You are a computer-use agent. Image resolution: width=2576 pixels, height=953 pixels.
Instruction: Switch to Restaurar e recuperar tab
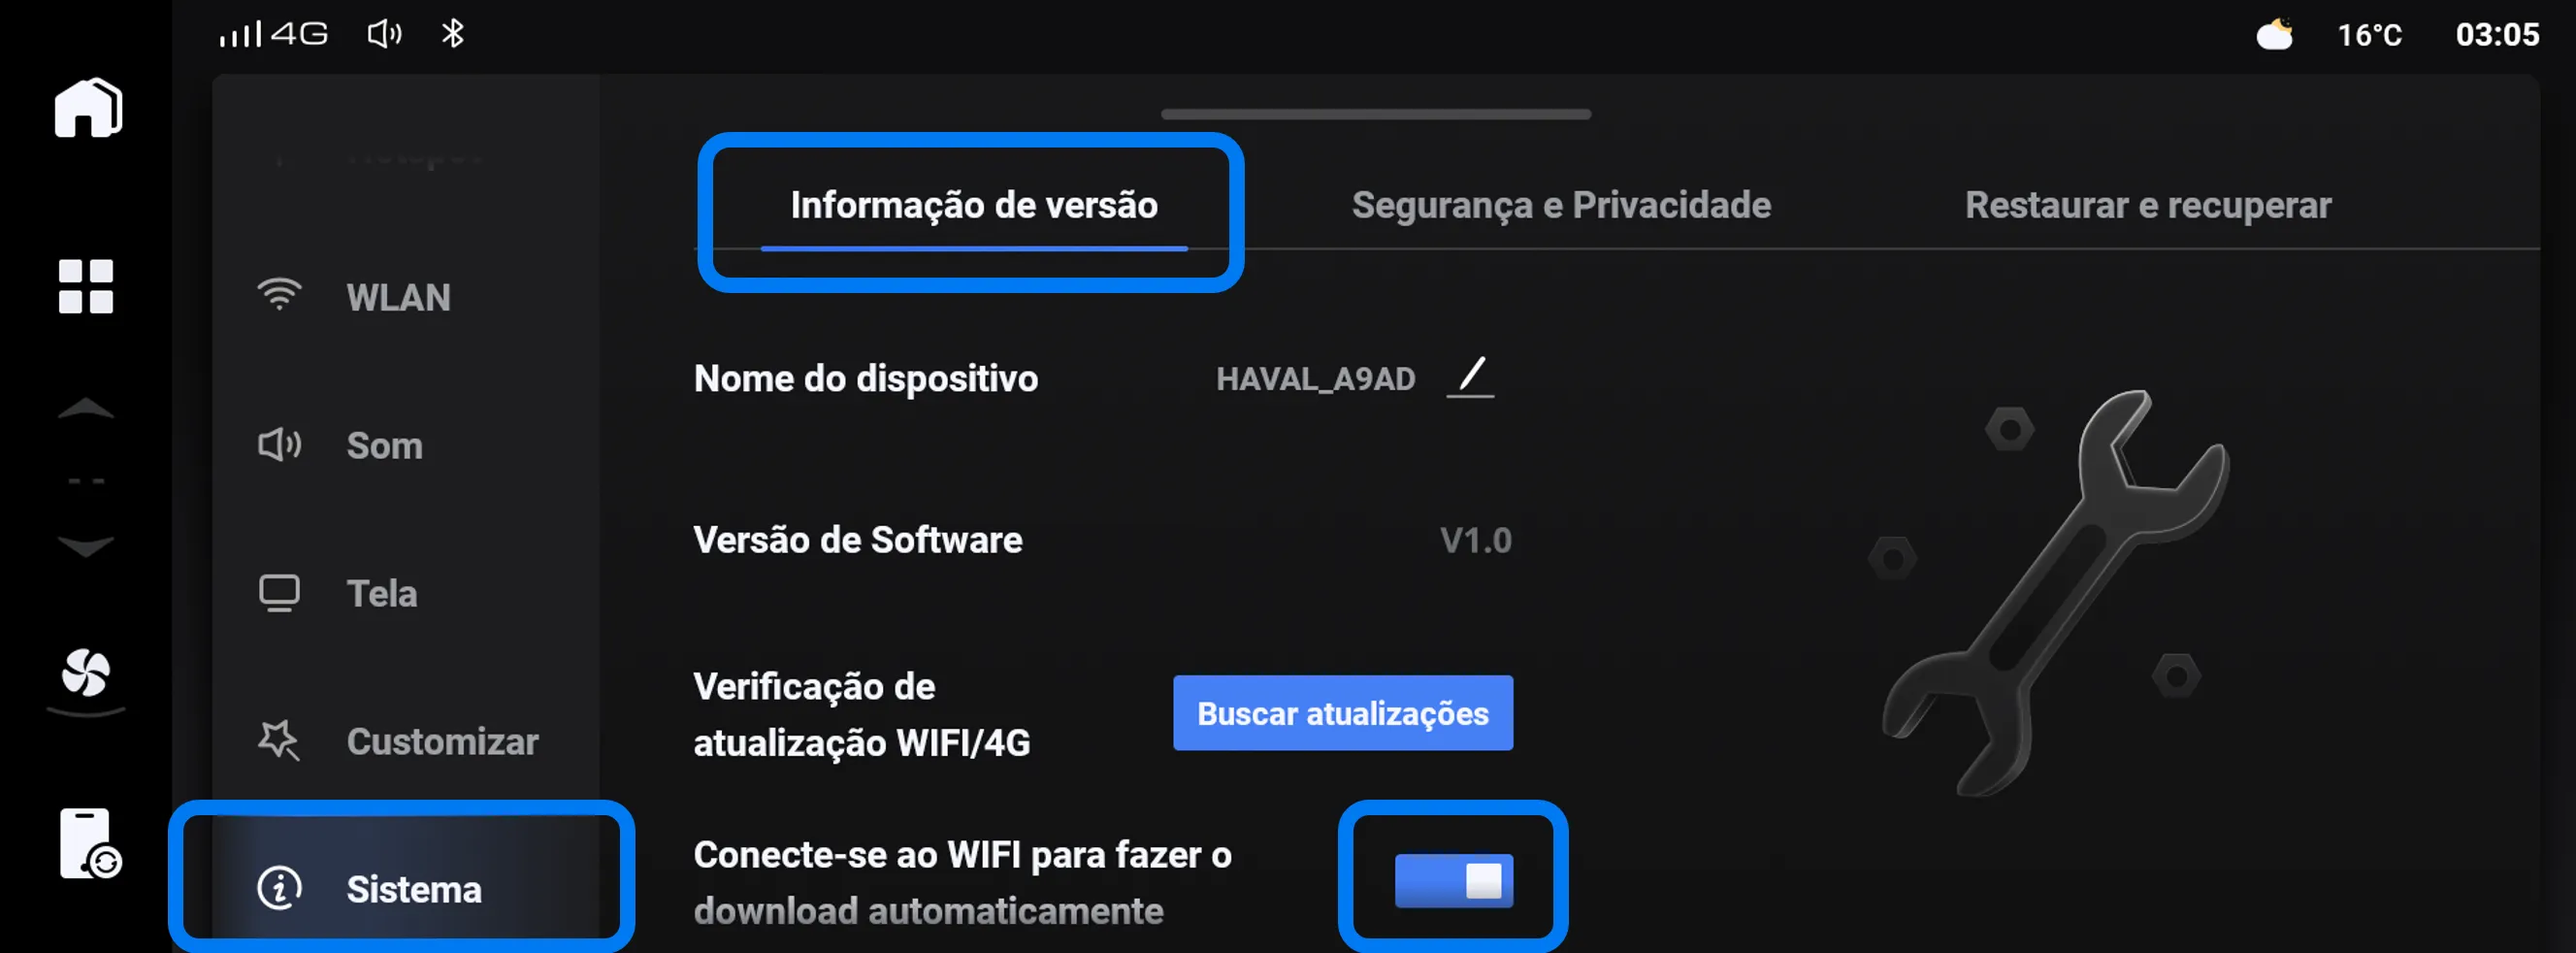(2148, 205)
